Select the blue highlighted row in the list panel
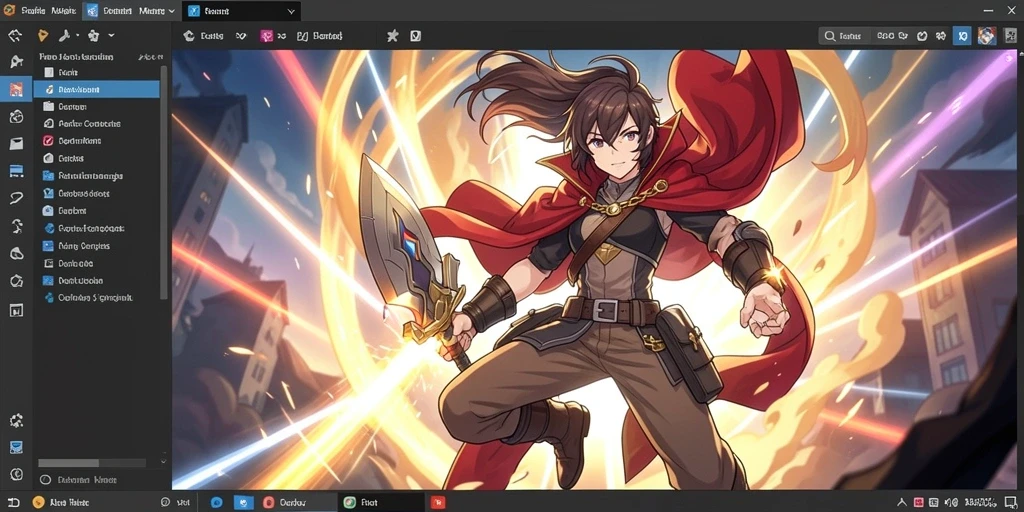Image resolution: width=1024 pixels, height=512 pixels. pyautogui.click(x=97, y=89)
